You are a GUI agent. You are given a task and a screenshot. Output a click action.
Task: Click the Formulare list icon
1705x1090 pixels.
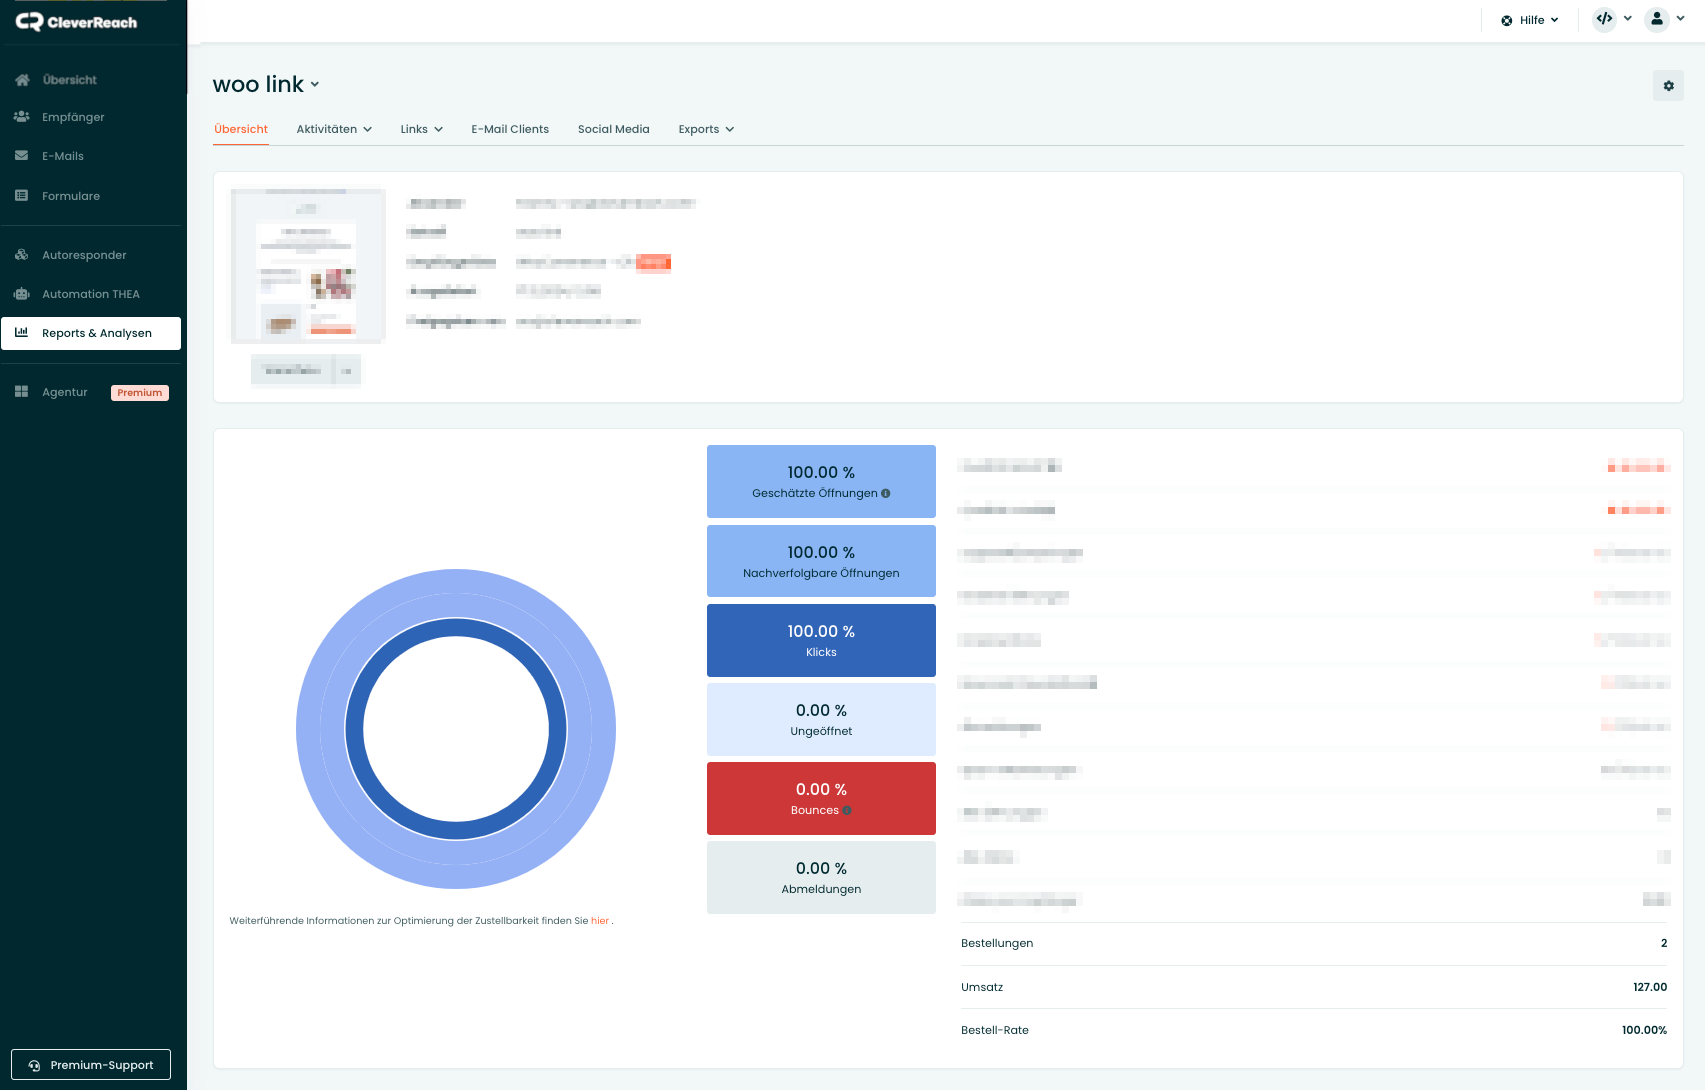tap(22, 196)
